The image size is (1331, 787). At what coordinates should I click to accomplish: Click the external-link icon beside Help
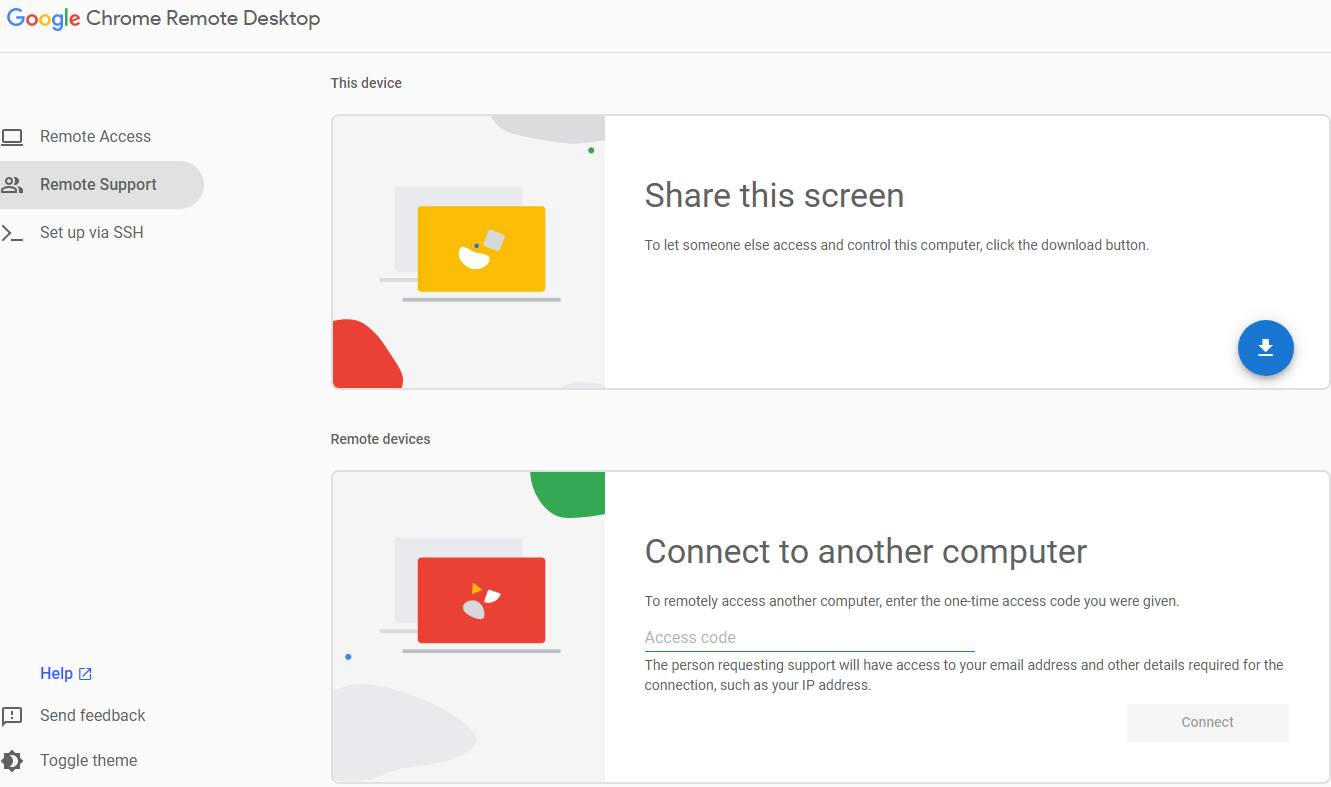[85, 674]
